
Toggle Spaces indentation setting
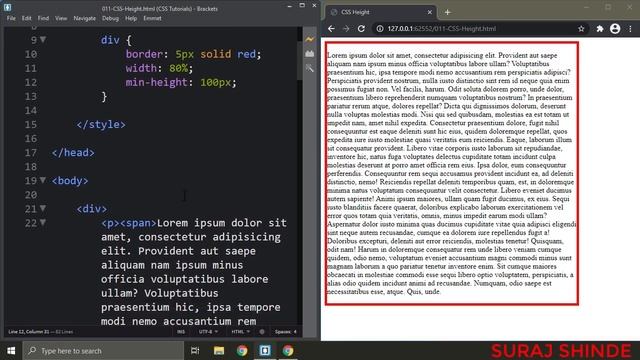click(286, 332)
